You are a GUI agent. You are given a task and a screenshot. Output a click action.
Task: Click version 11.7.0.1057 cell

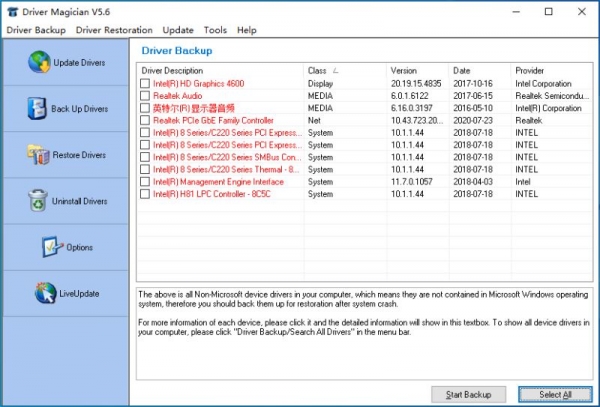tap(411, 181)
